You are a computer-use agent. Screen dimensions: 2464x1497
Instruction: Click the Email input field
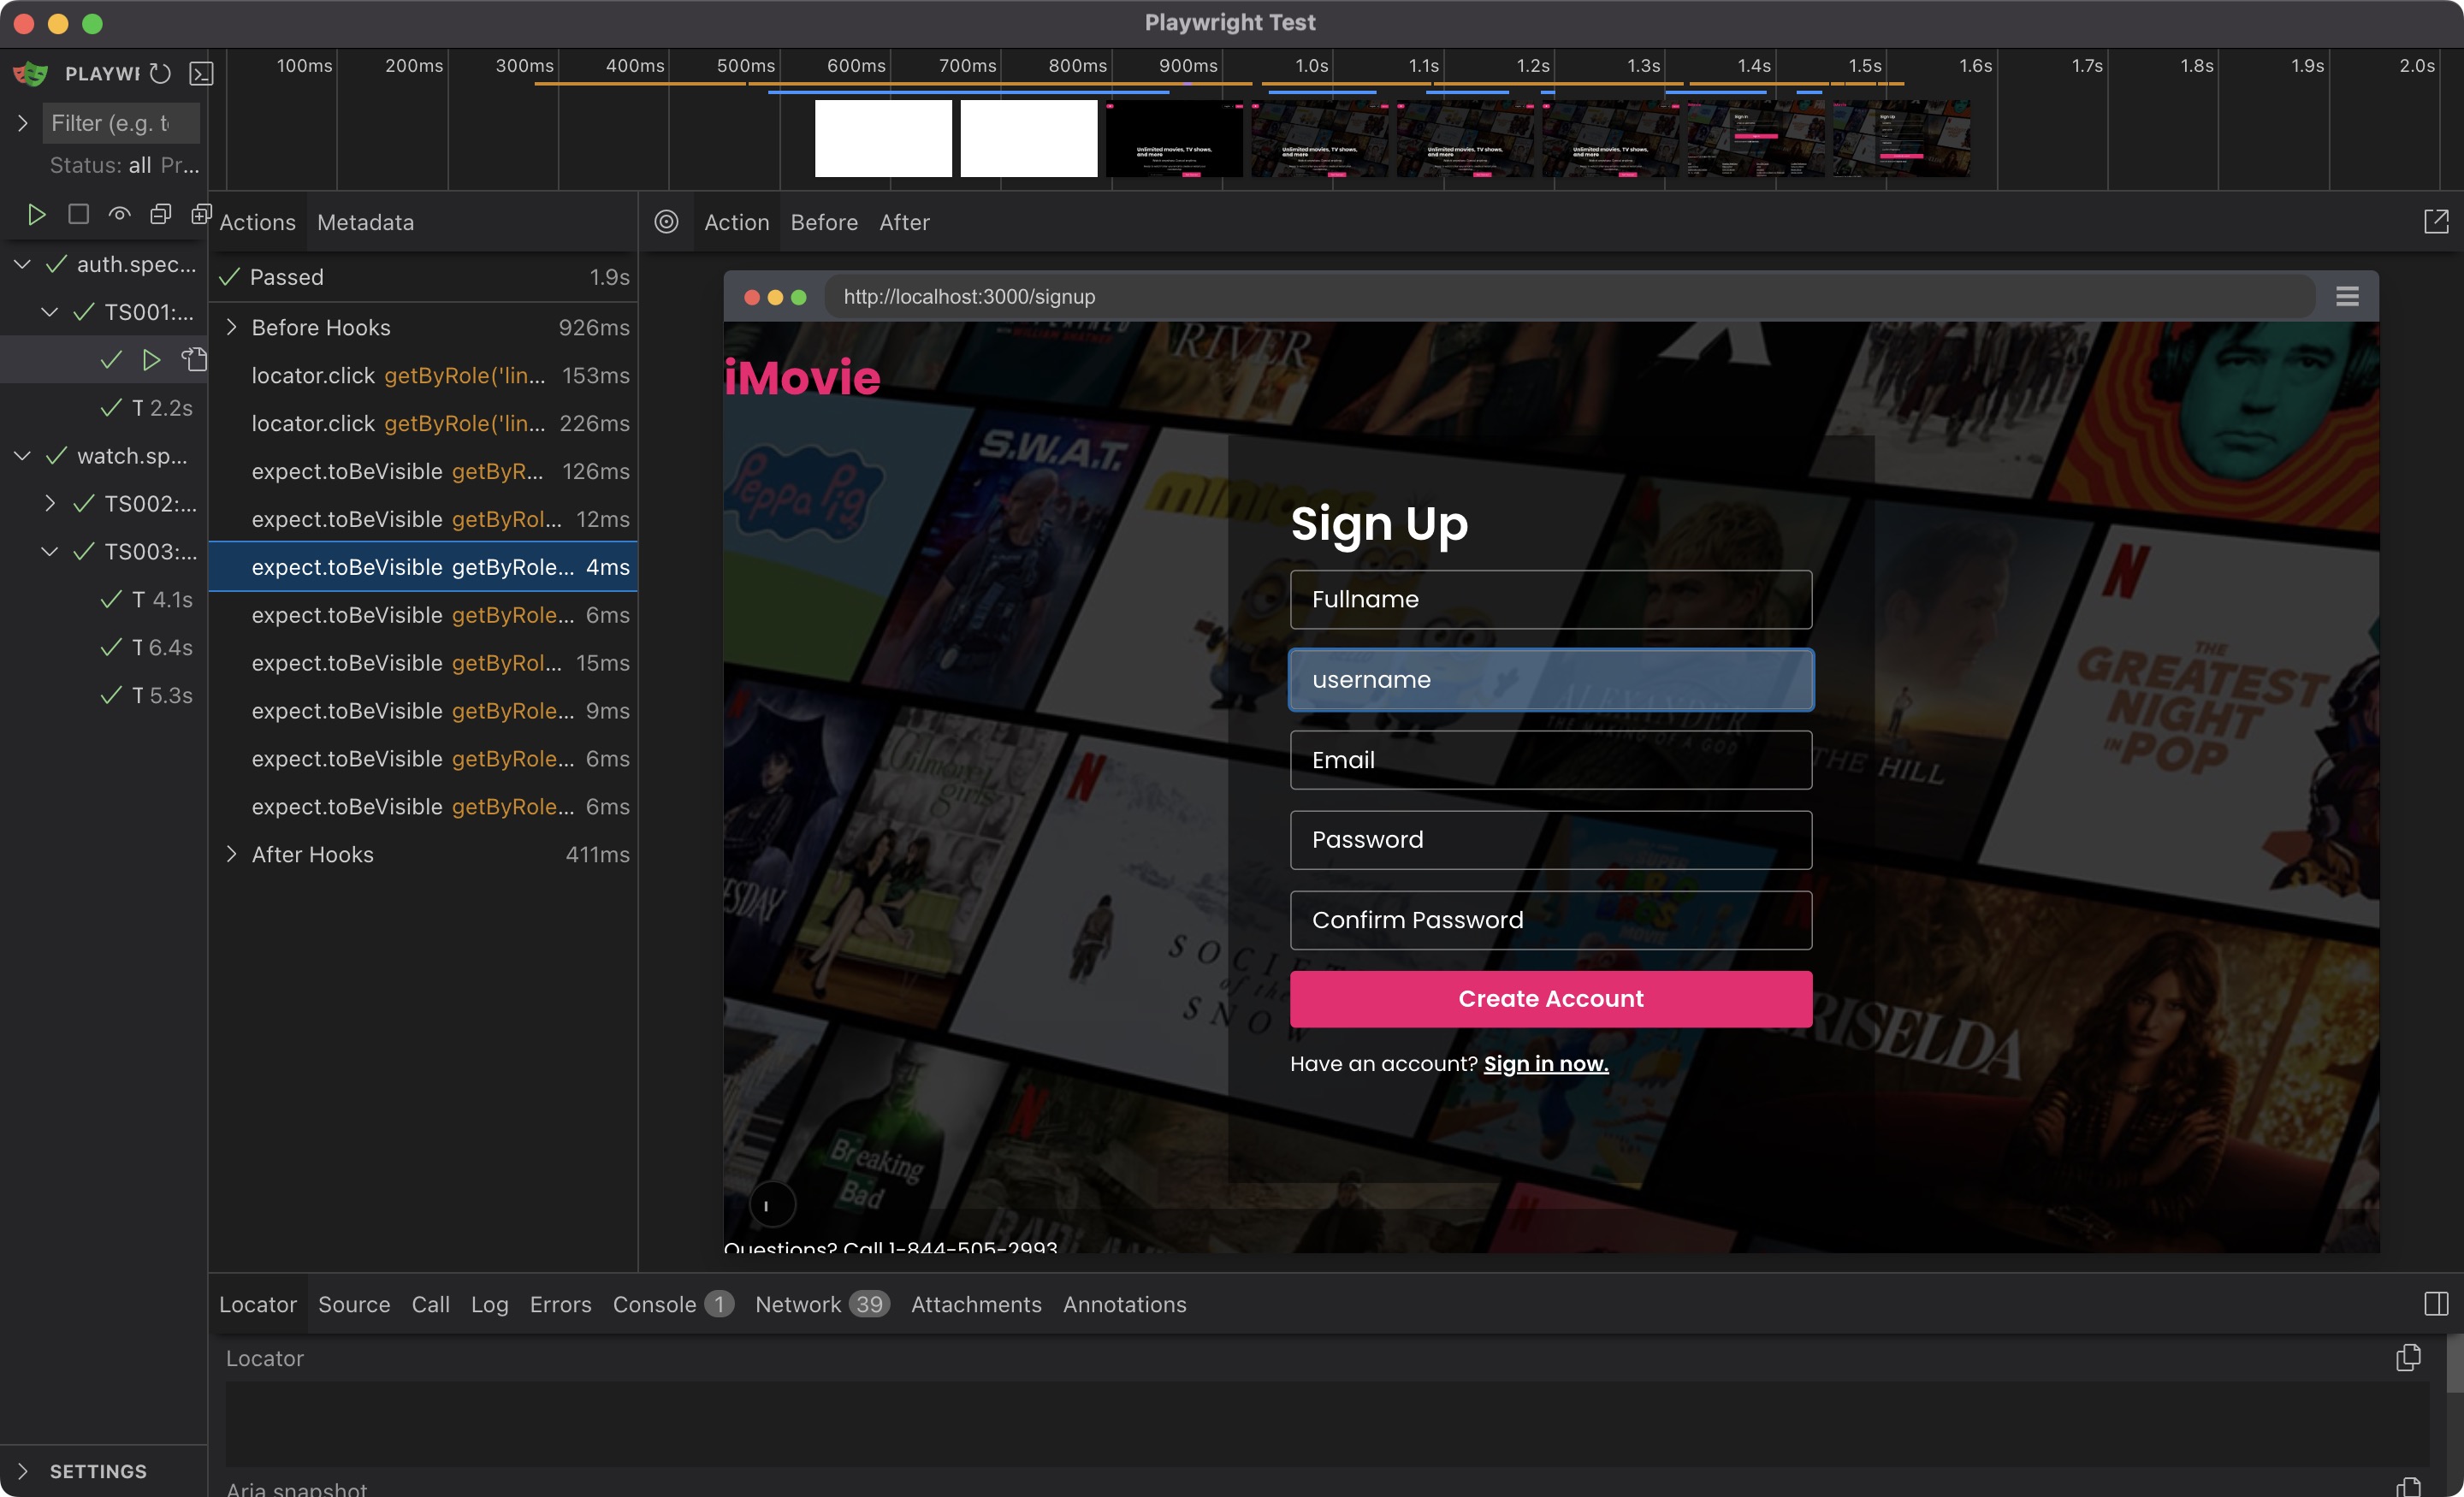click(x=1551, y=760)
